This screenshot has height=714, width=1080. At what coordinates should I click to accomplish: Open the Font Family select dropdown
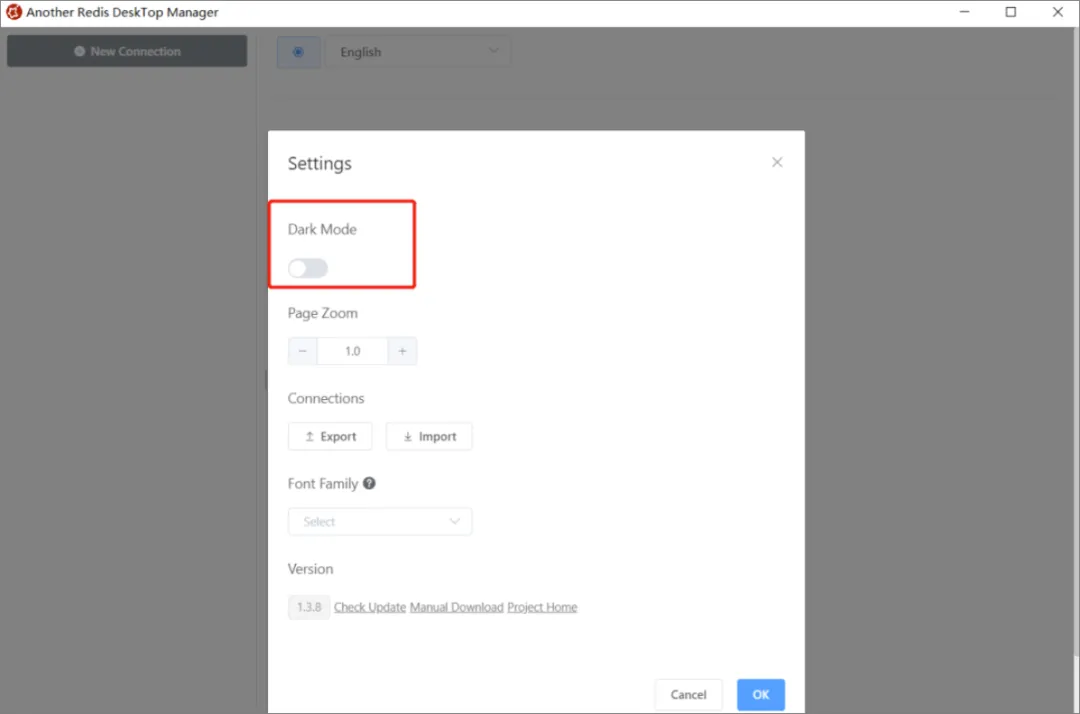380,522
